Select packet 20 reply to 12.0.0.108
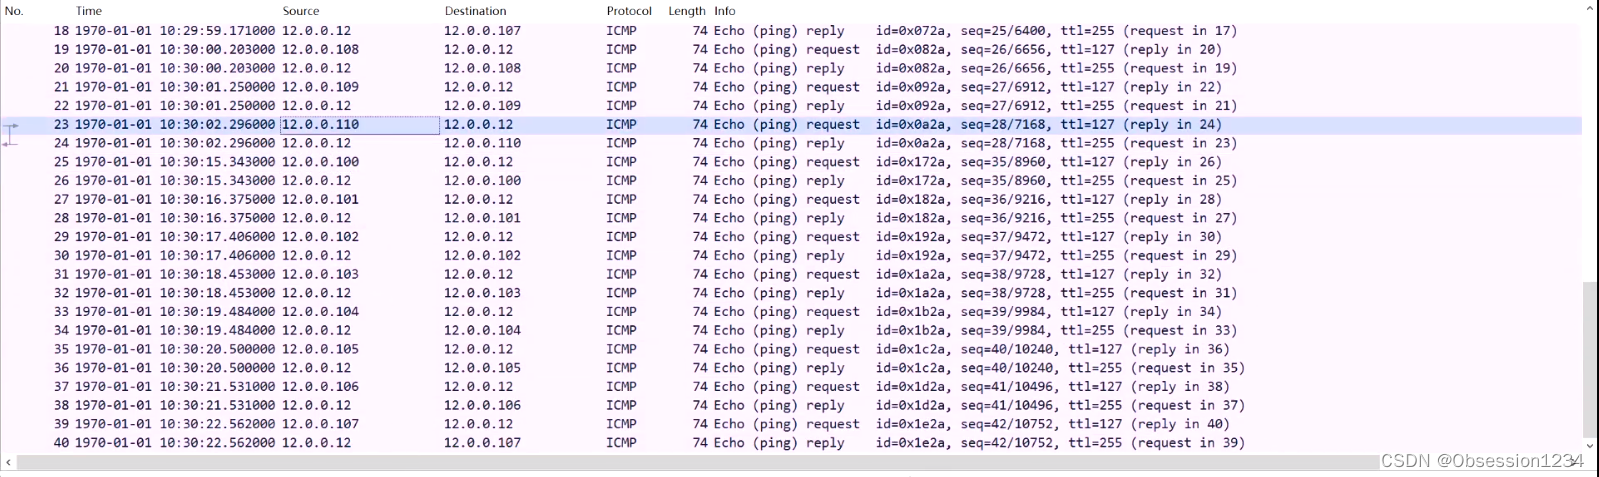This screenshot has width=1599, height=477. point(791,68)
